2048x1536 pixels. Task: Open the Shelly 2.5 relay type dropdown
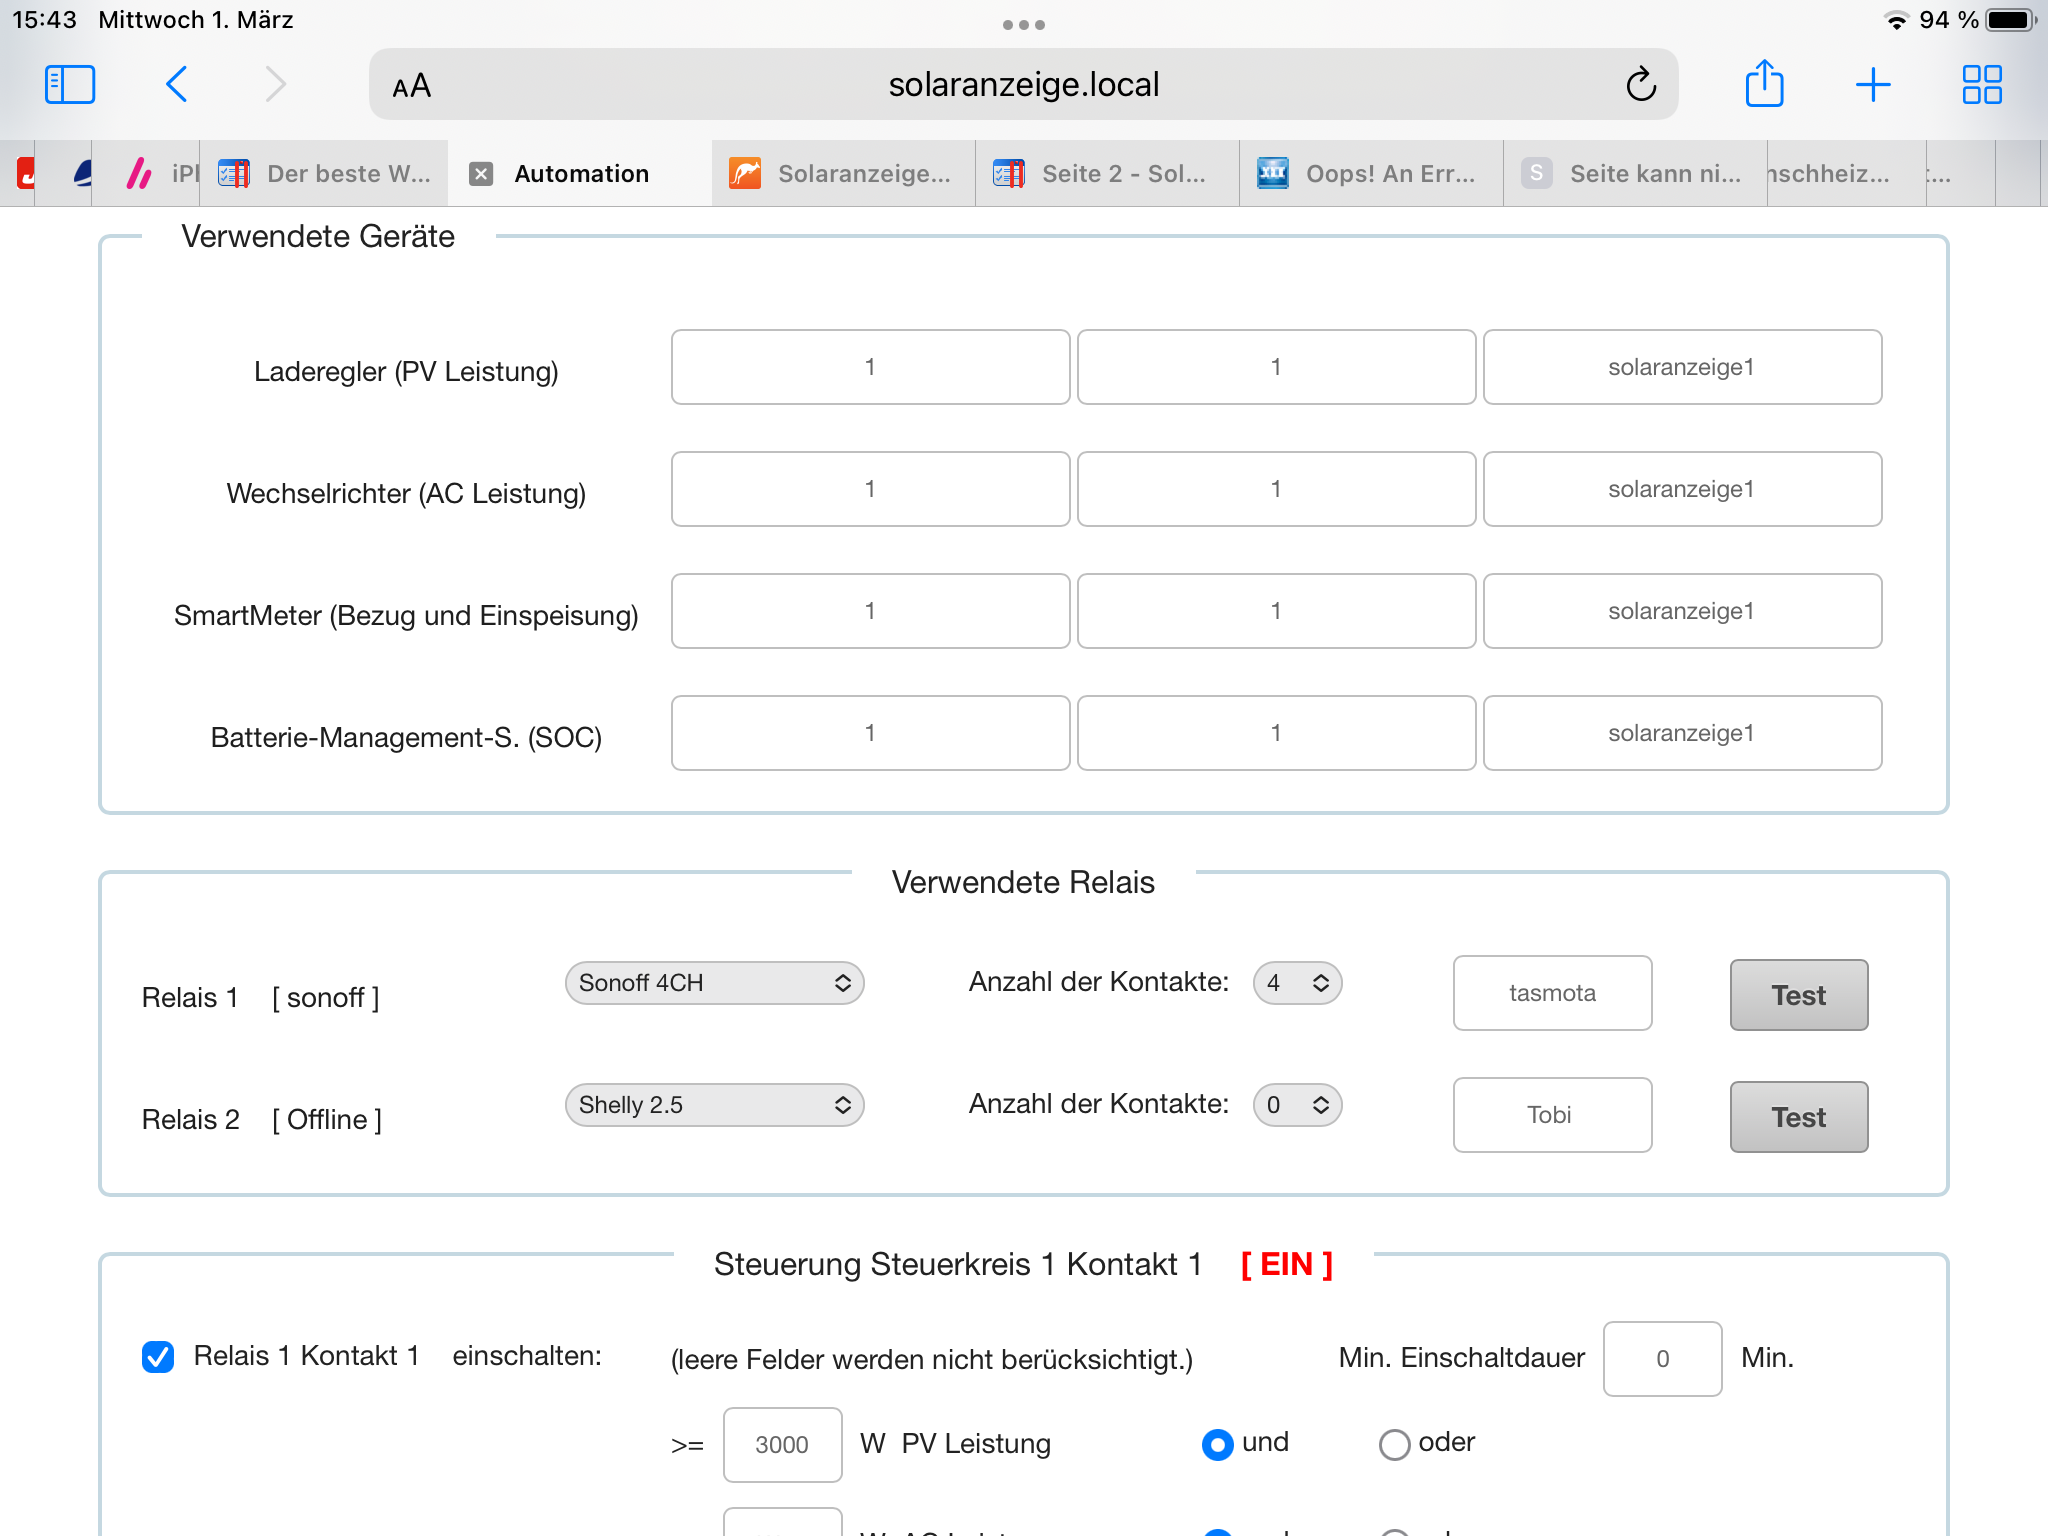click(x=714, y=1105)
